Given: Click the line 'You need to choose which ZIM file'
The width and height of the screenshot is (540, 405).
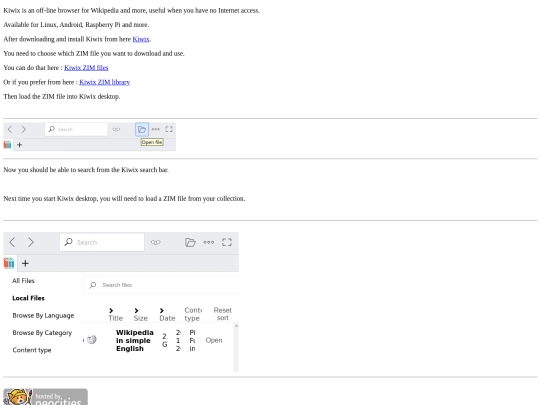Looking at the screenshot, I should 94,53.
